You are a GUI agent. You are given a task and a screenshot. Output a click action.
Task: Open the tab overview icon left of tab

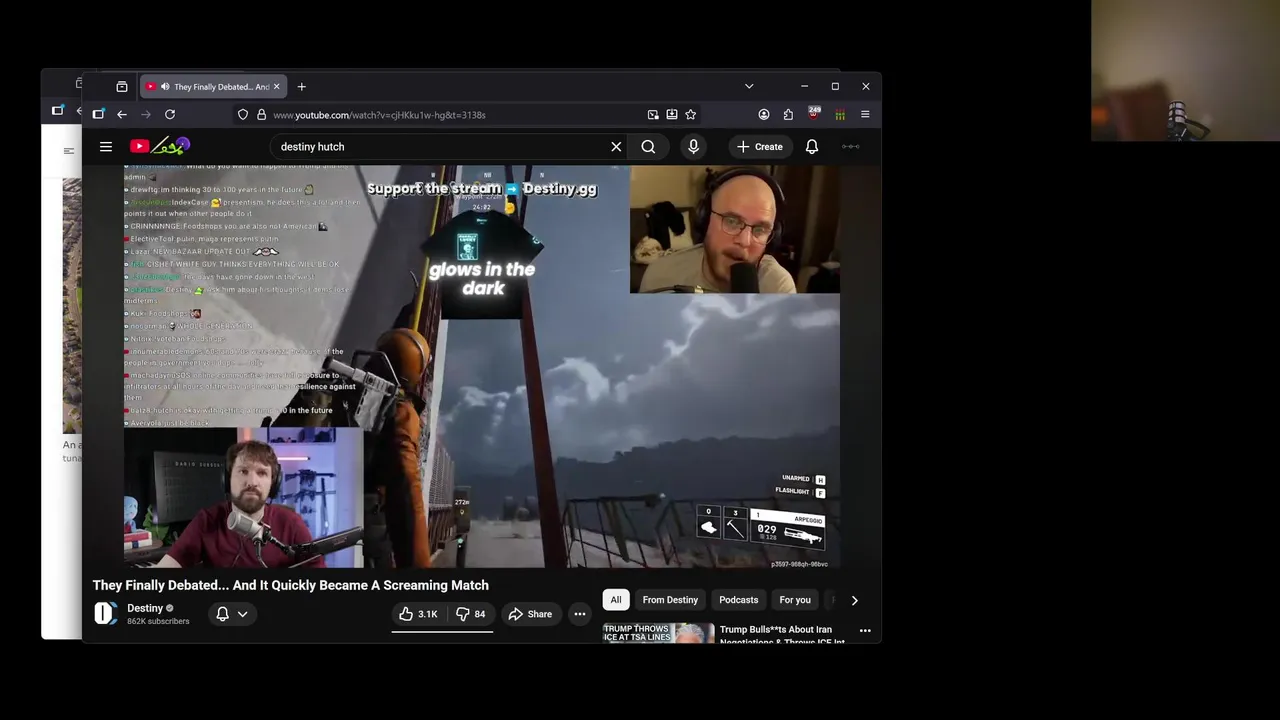coord(122,87)
